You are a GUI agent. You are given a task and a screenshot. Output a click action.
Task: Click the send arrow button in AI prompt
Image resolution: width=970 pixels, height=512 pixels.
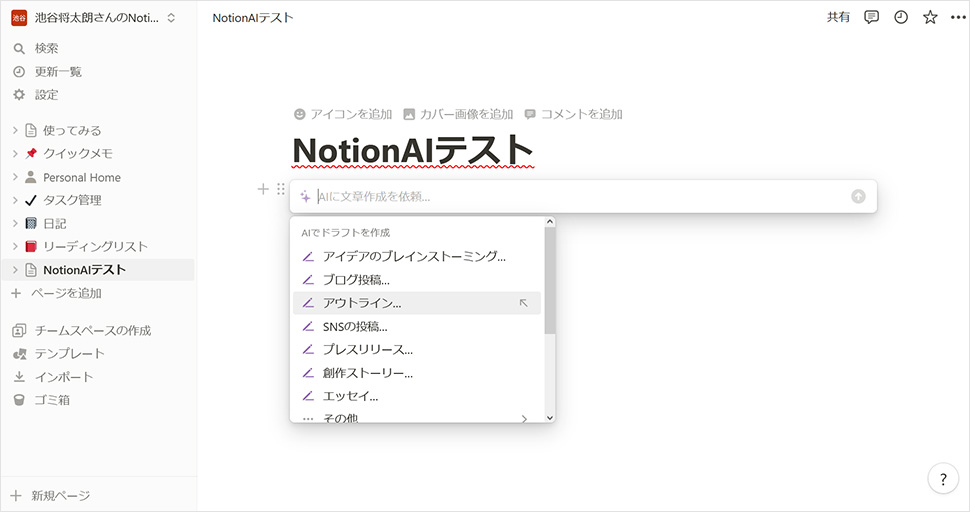858,197
